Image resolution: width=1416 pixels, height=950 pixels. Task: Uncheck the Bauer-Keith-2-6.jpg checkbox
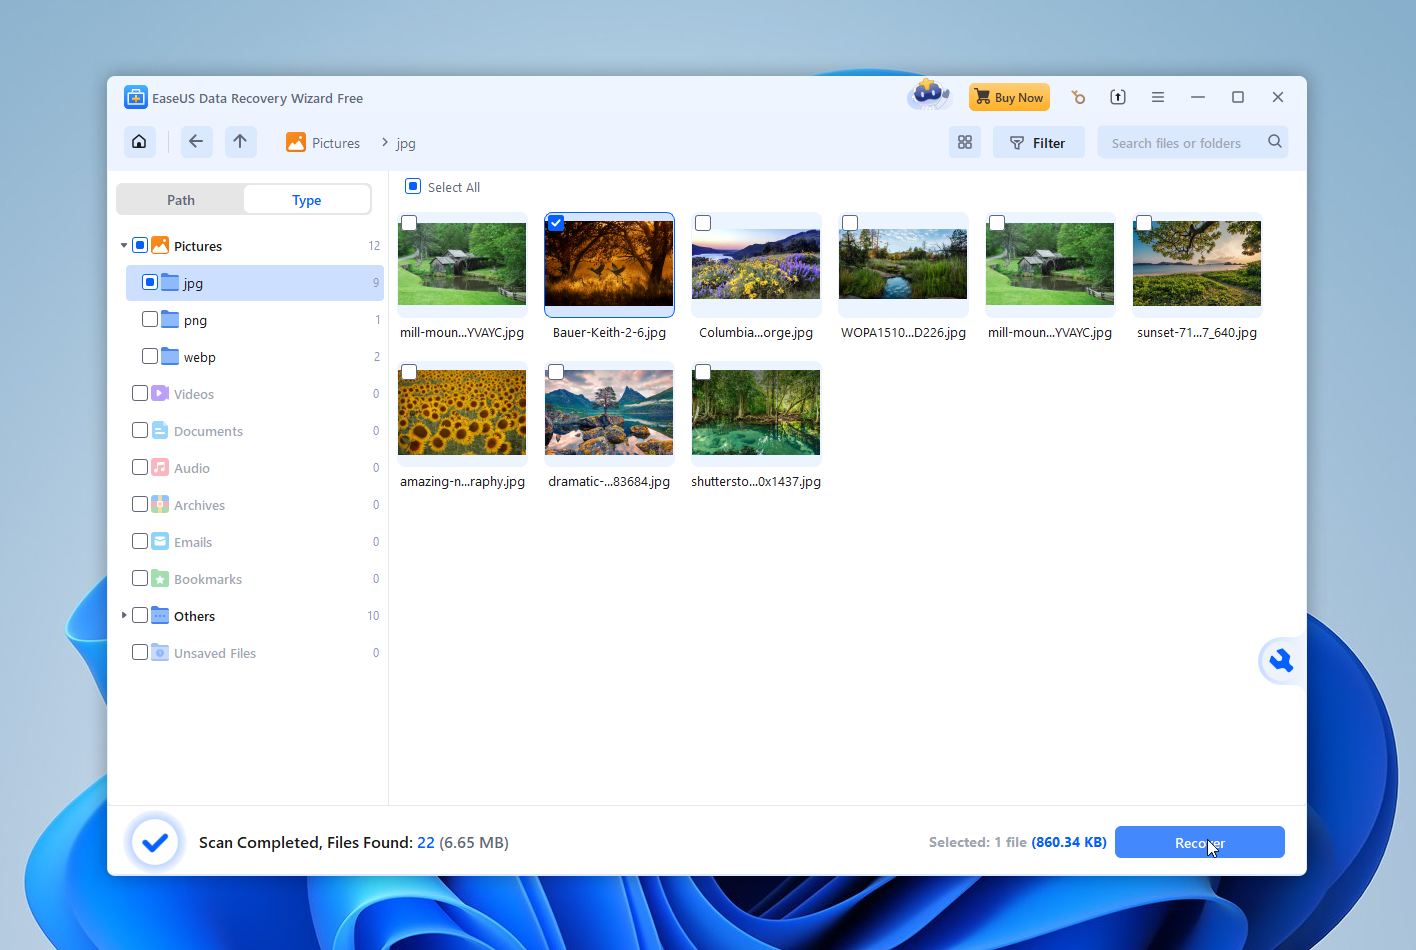pyautogui.click(x=556, y=223)
